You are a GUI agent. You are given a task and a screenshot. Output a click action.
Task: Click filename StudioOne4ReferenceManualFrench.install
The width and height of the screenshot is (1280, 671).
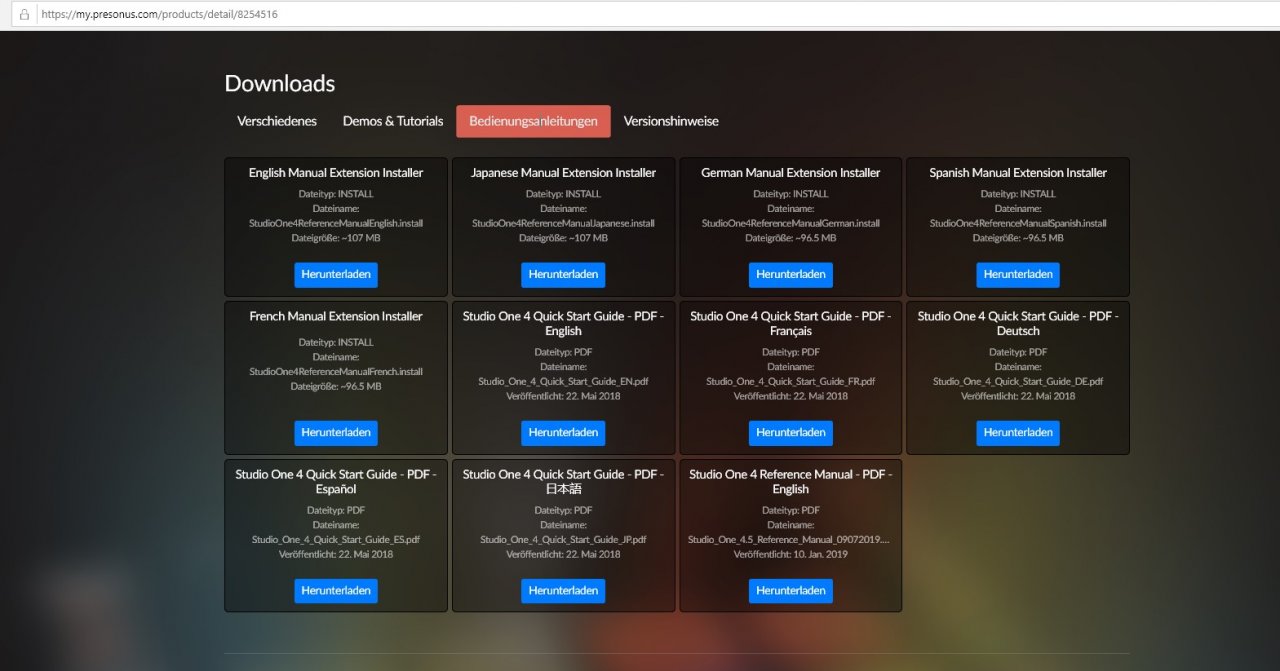coord(336,371)
